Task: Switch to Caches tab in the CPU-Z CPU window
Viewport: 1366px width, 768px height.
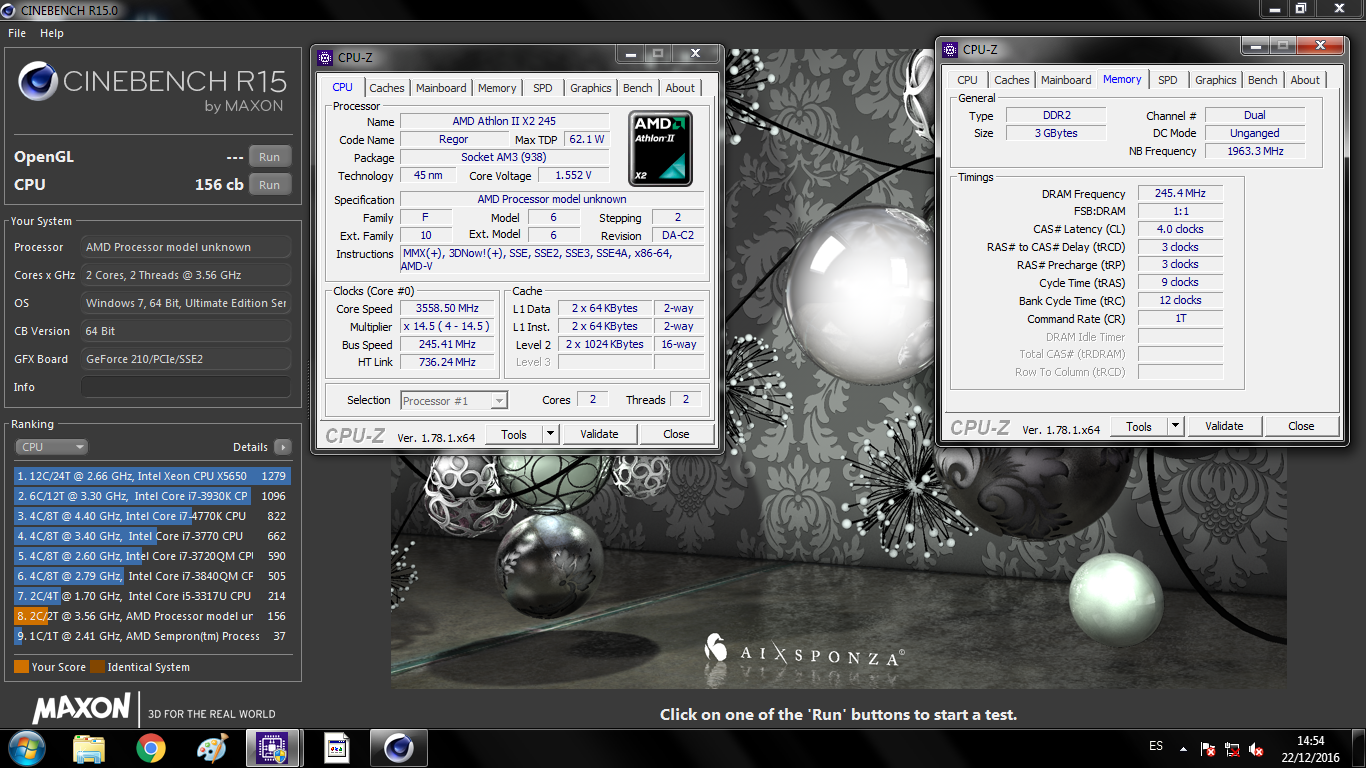Action: [x=387, y=88]
